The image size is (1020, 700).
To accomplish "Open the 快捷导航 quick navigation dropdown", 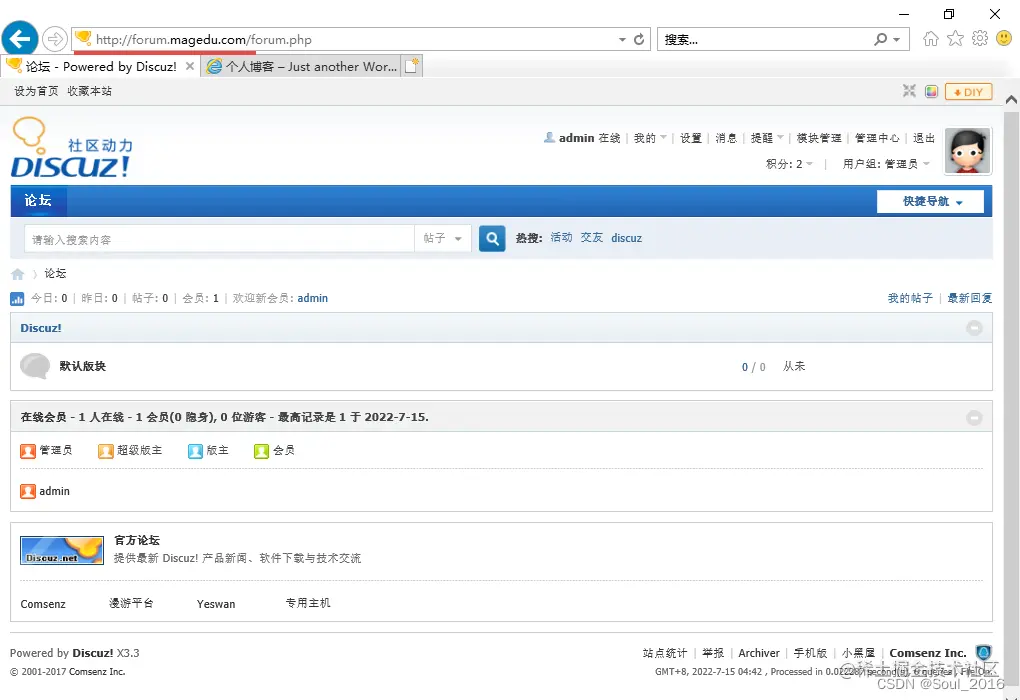I will pyautogui.click(x=930, y=201).
